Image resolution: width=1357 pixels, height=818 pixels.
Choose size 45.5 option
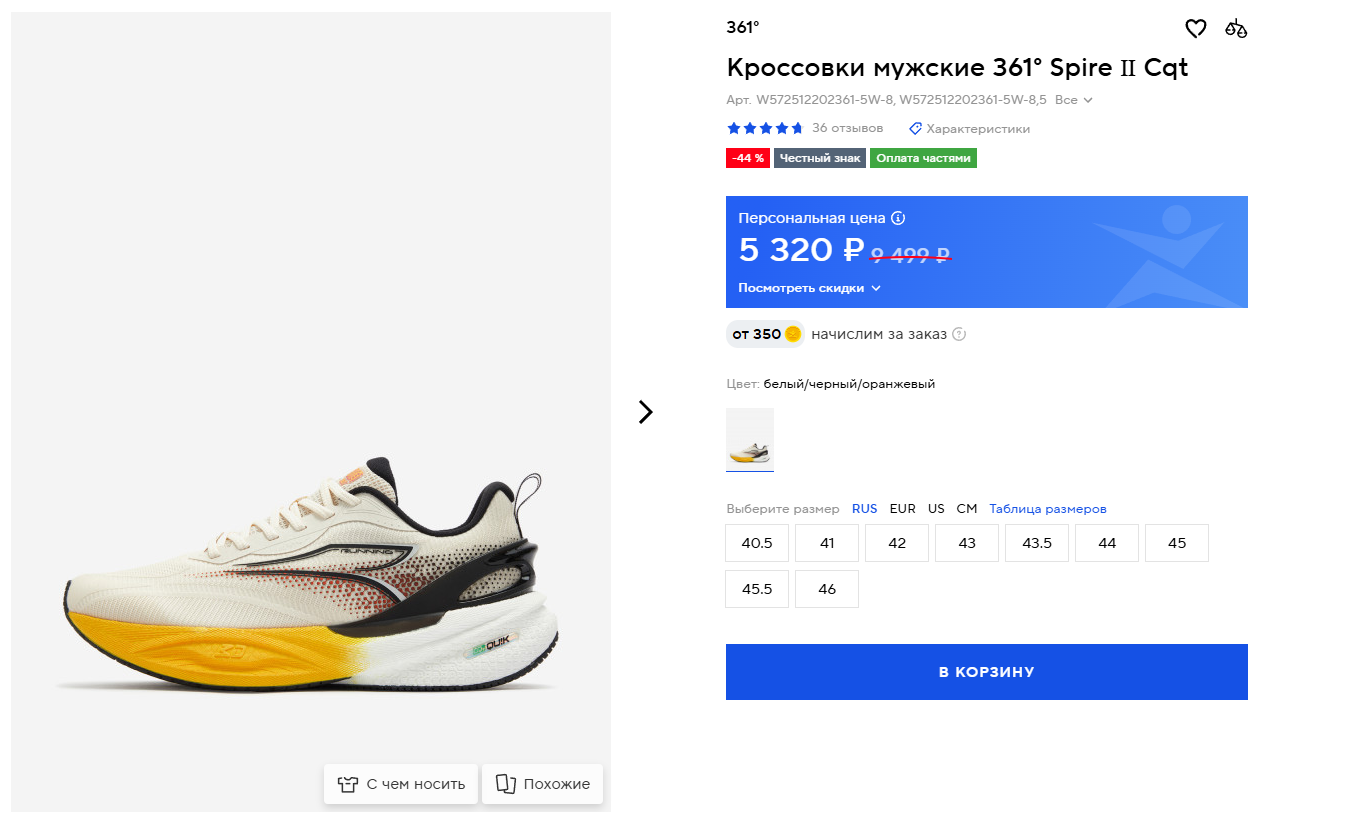757,589
